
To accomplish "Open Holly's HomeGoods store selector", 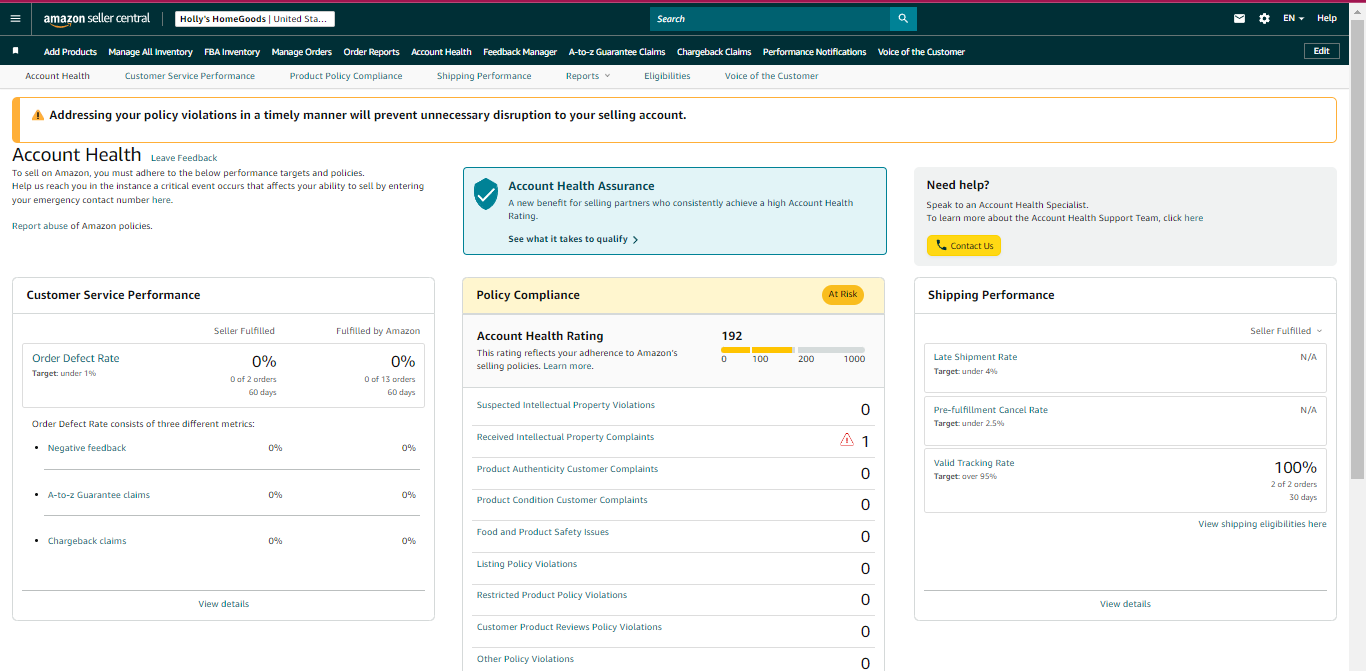I will click(254, 19).
